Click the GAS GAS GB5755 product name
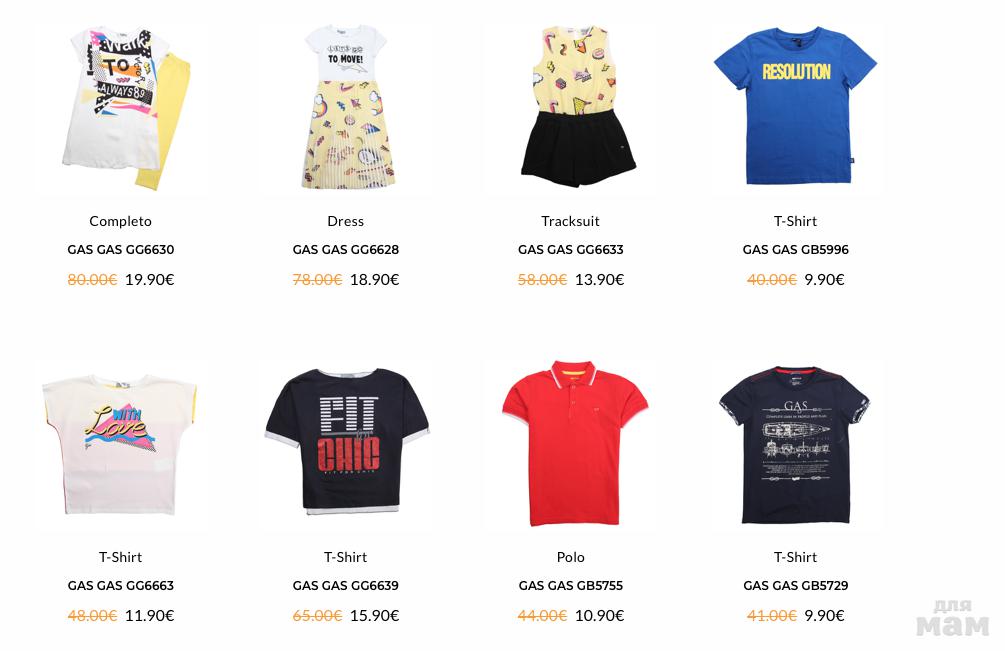The height and width of the screenshot is (651, 1005). [570, 586]
